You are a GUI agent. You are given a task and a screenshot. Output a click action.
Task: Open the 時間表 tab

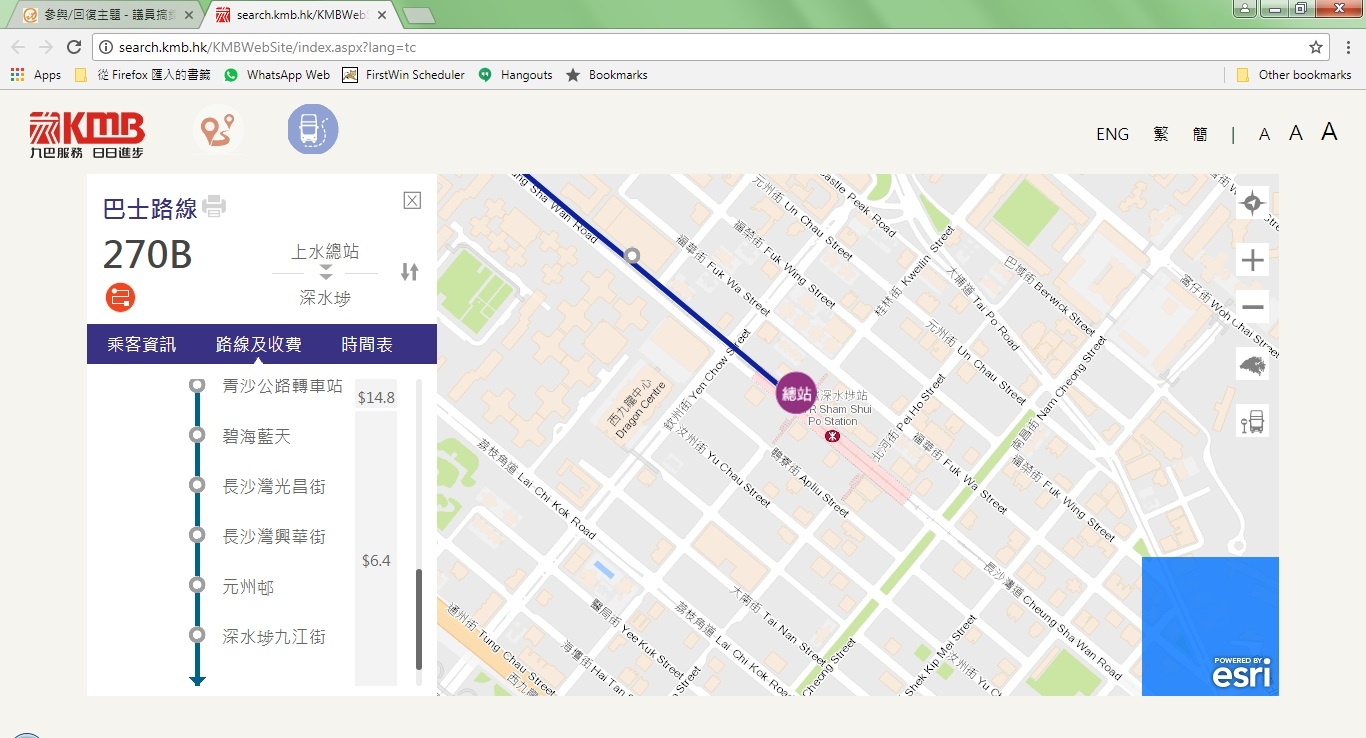click(x=367, y=344)
